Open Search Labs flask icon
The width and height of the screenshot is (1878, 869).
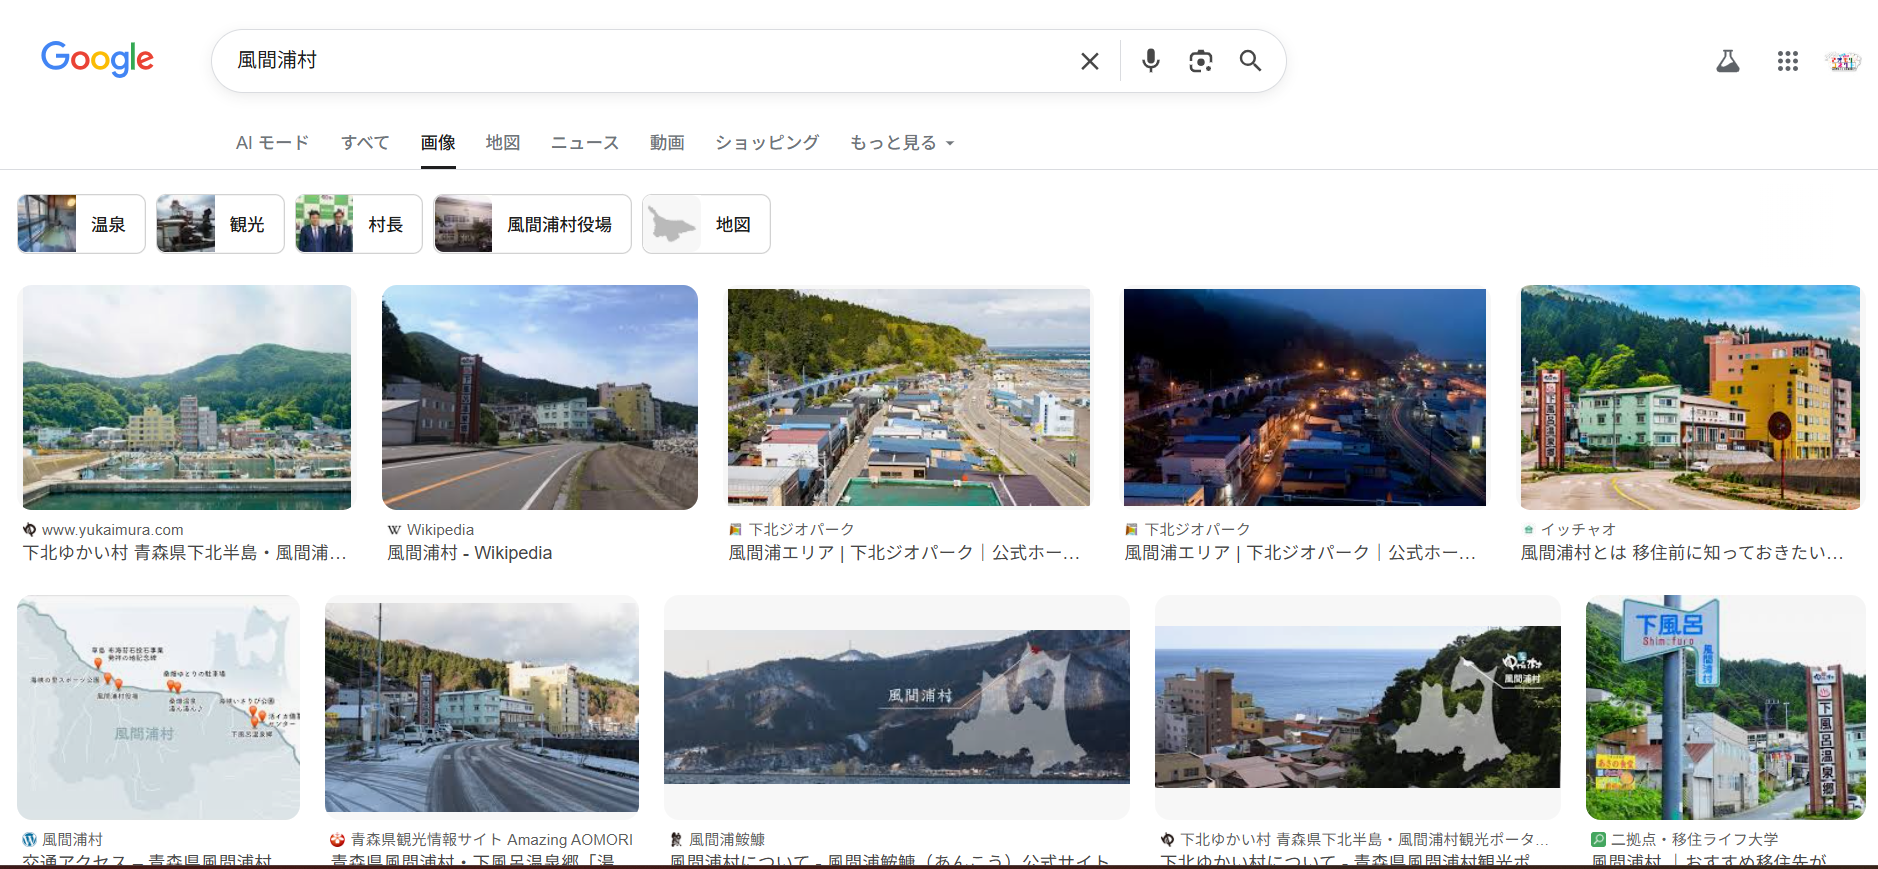pyautogui.click(x=1727, y=62)
